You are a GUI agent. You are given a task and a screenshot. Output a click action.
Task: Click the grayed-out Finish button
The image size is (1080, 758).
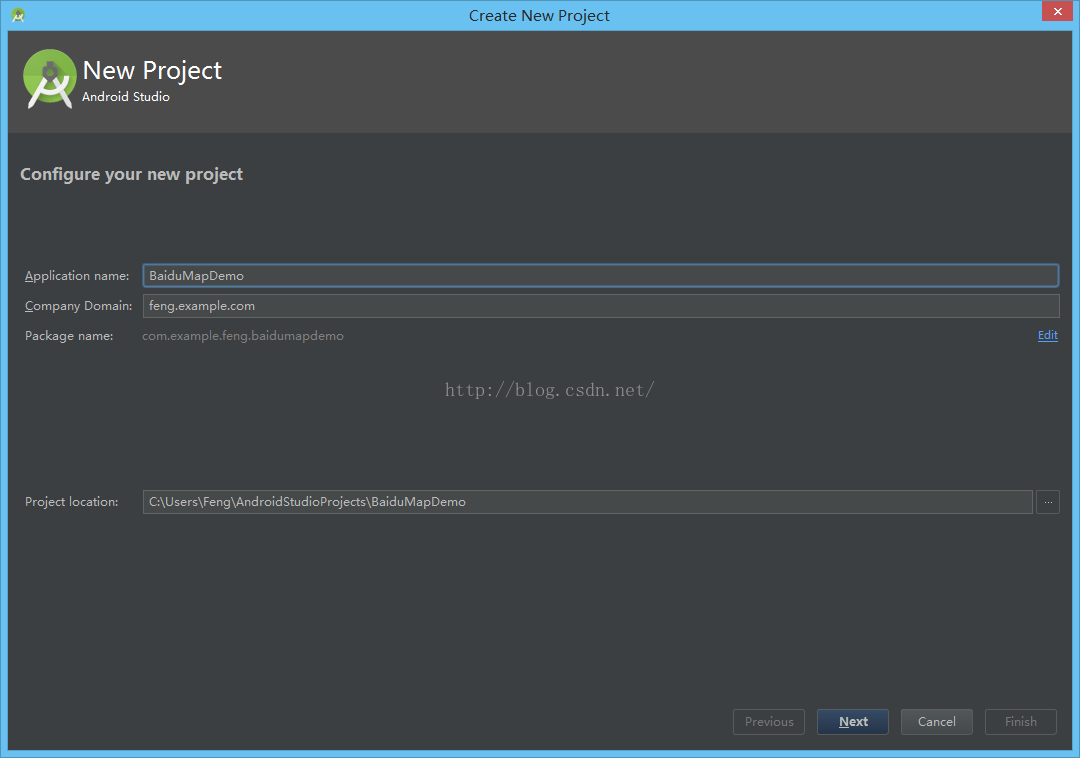1021,722
